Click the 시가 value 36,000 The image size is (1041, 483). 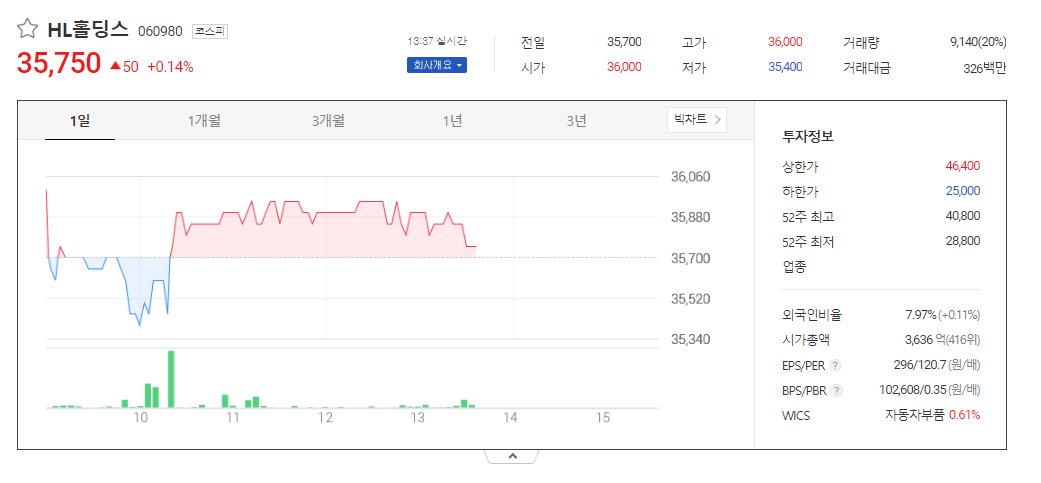624,67
